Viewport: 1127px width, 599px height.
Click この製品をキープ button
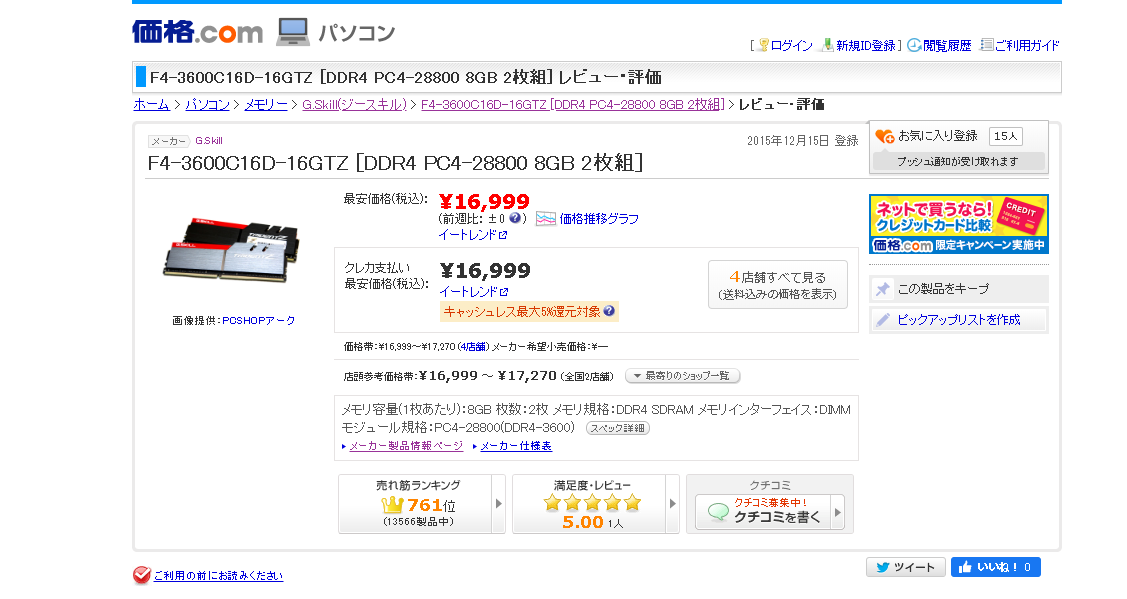pyautogui.click(x=959, y=289)
